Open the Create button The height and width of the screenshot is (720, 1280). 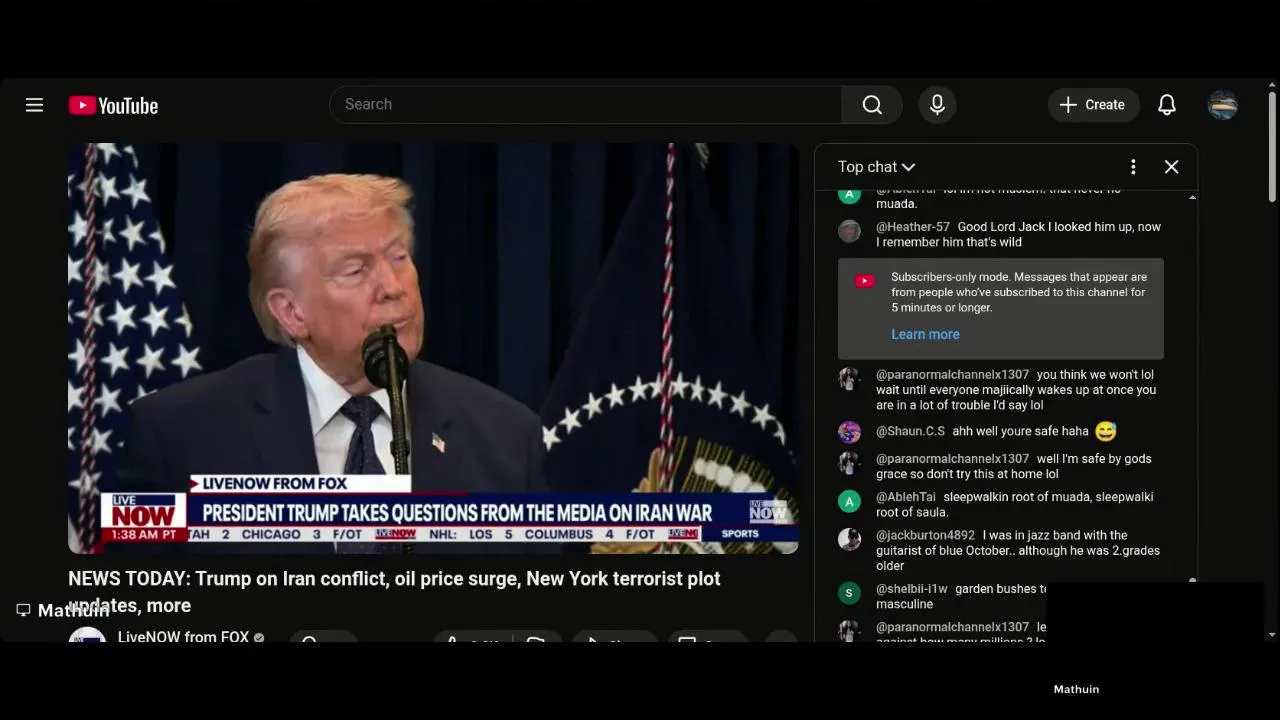(1093, 105)
